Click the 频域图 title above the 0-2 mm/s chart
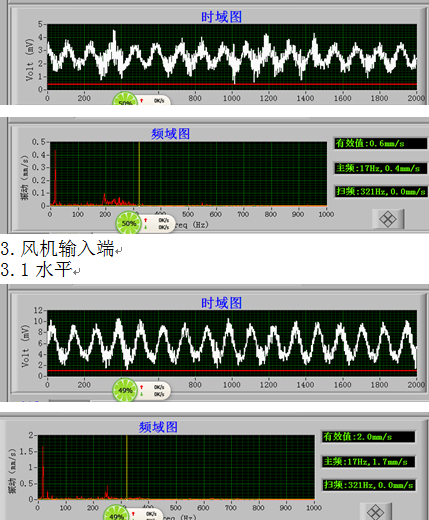 coord(158,427)
